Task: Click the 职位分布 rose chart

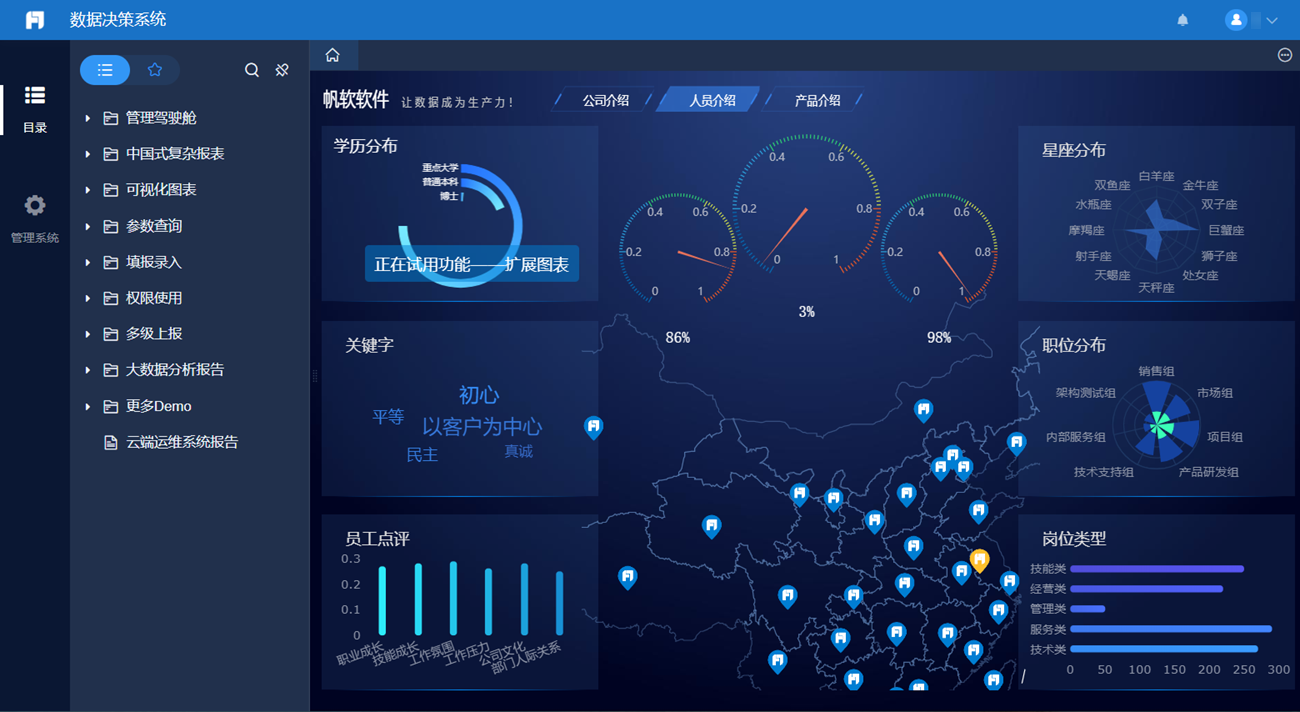Action: tap(1157, 425)
